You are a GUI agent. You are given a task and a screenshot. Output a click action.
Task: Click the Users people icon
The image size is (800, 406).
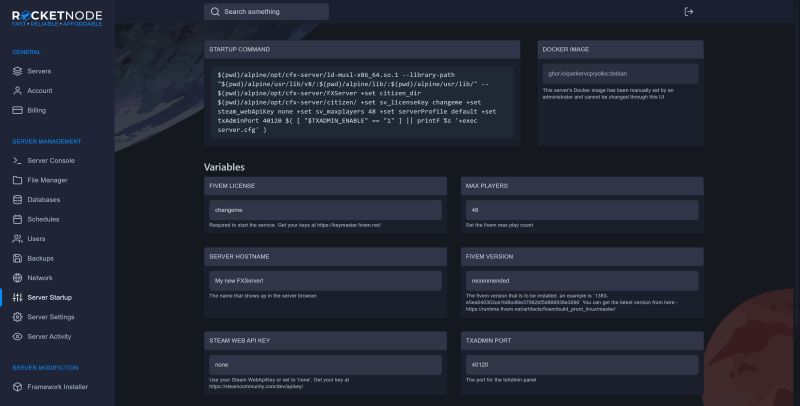click(17, 239)
